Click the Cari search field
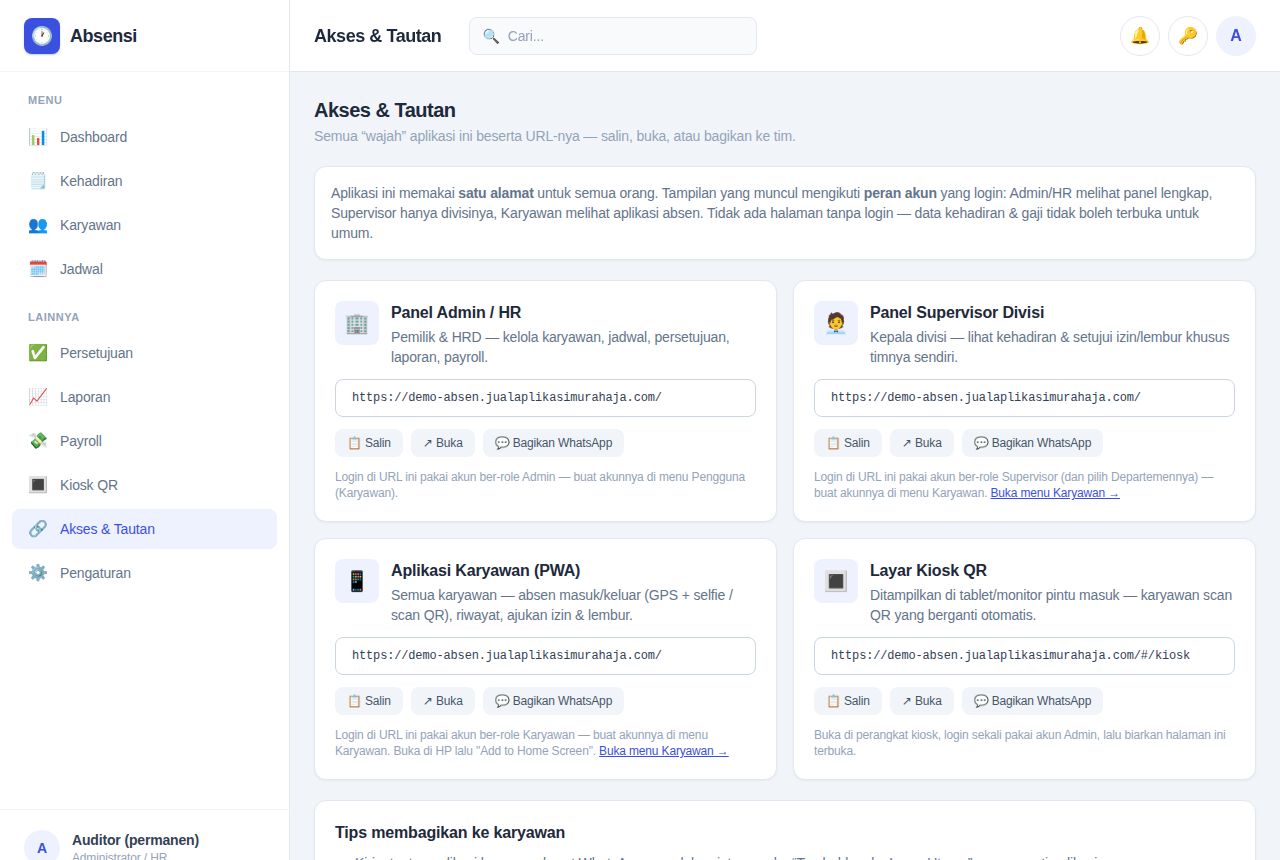The image size is (1280, 860). pyautogui.click(x=613, y=36)
